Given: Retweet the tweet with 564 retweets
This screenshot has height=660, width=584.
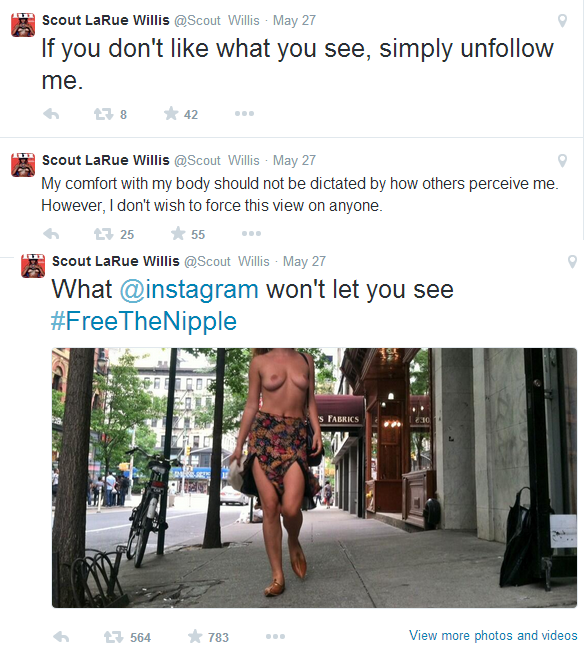Looking at the screenshot, I should click(x=113, y=637).
